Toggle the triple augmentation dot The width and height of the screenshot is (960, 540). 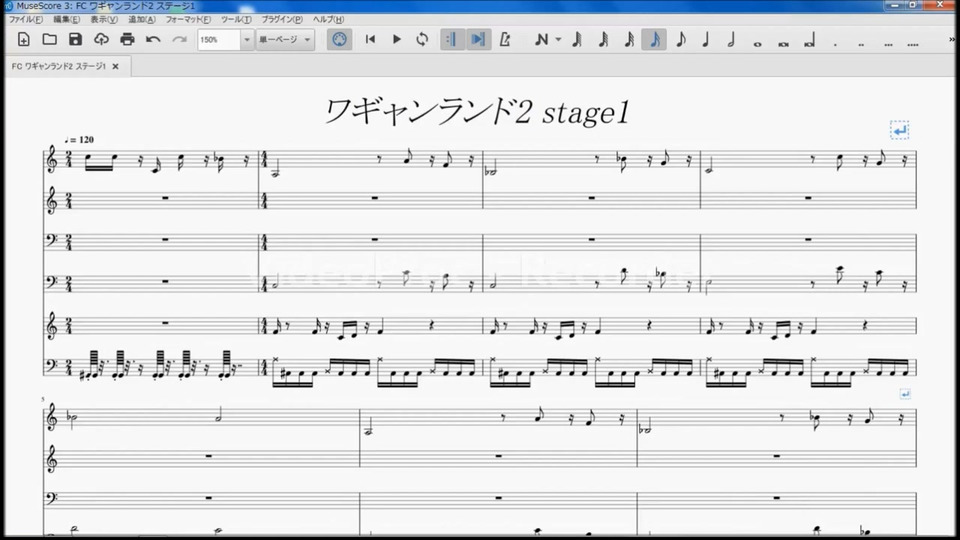click(888, 43)
